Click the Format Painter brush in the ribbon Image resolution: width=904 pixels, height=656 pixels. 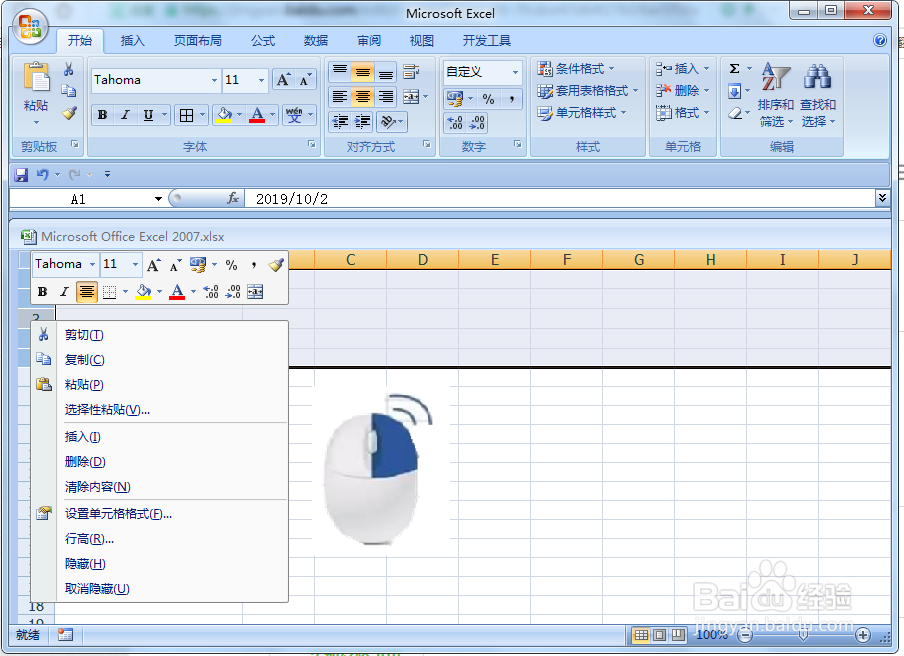click(x=69, y=113)
